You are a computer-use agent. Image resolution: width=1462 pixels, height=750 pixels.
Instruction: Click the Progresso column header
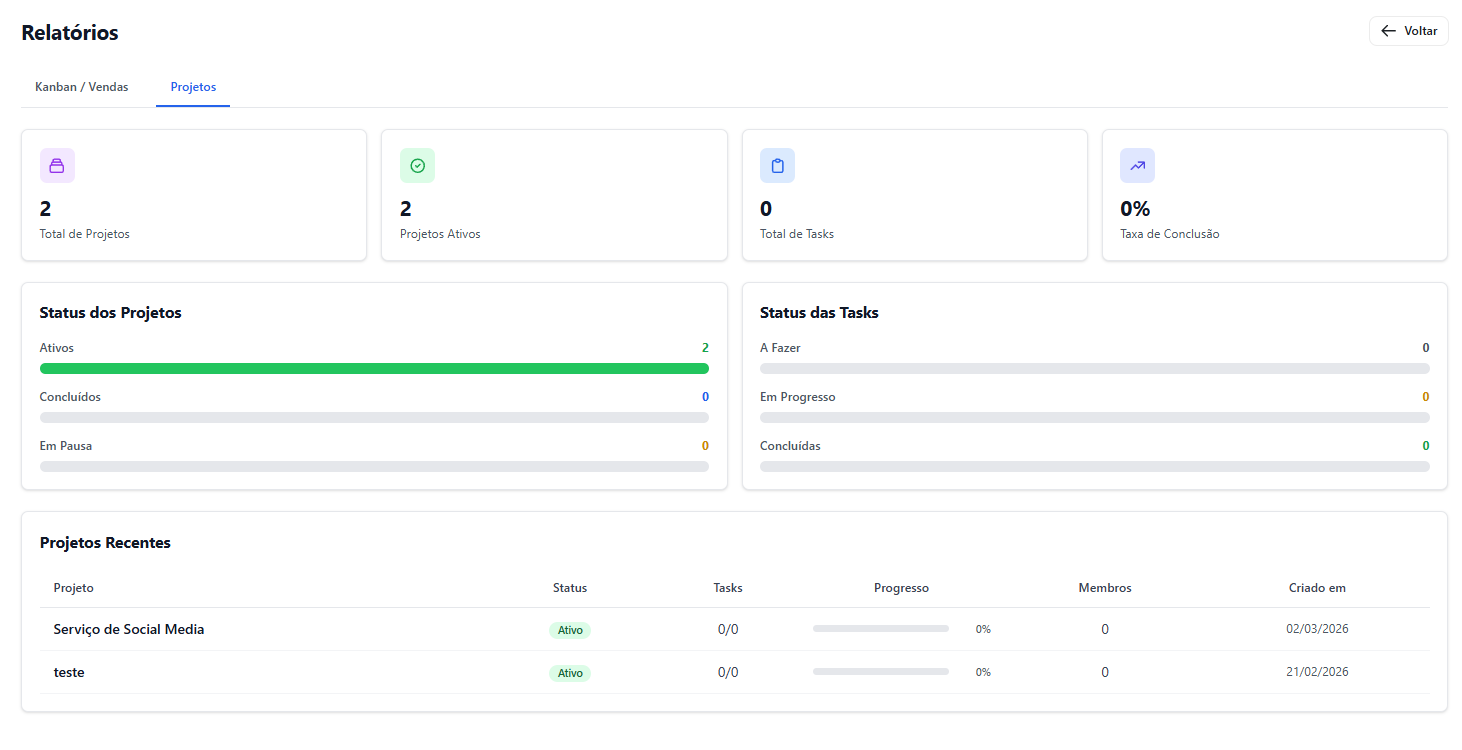(901, 588)
